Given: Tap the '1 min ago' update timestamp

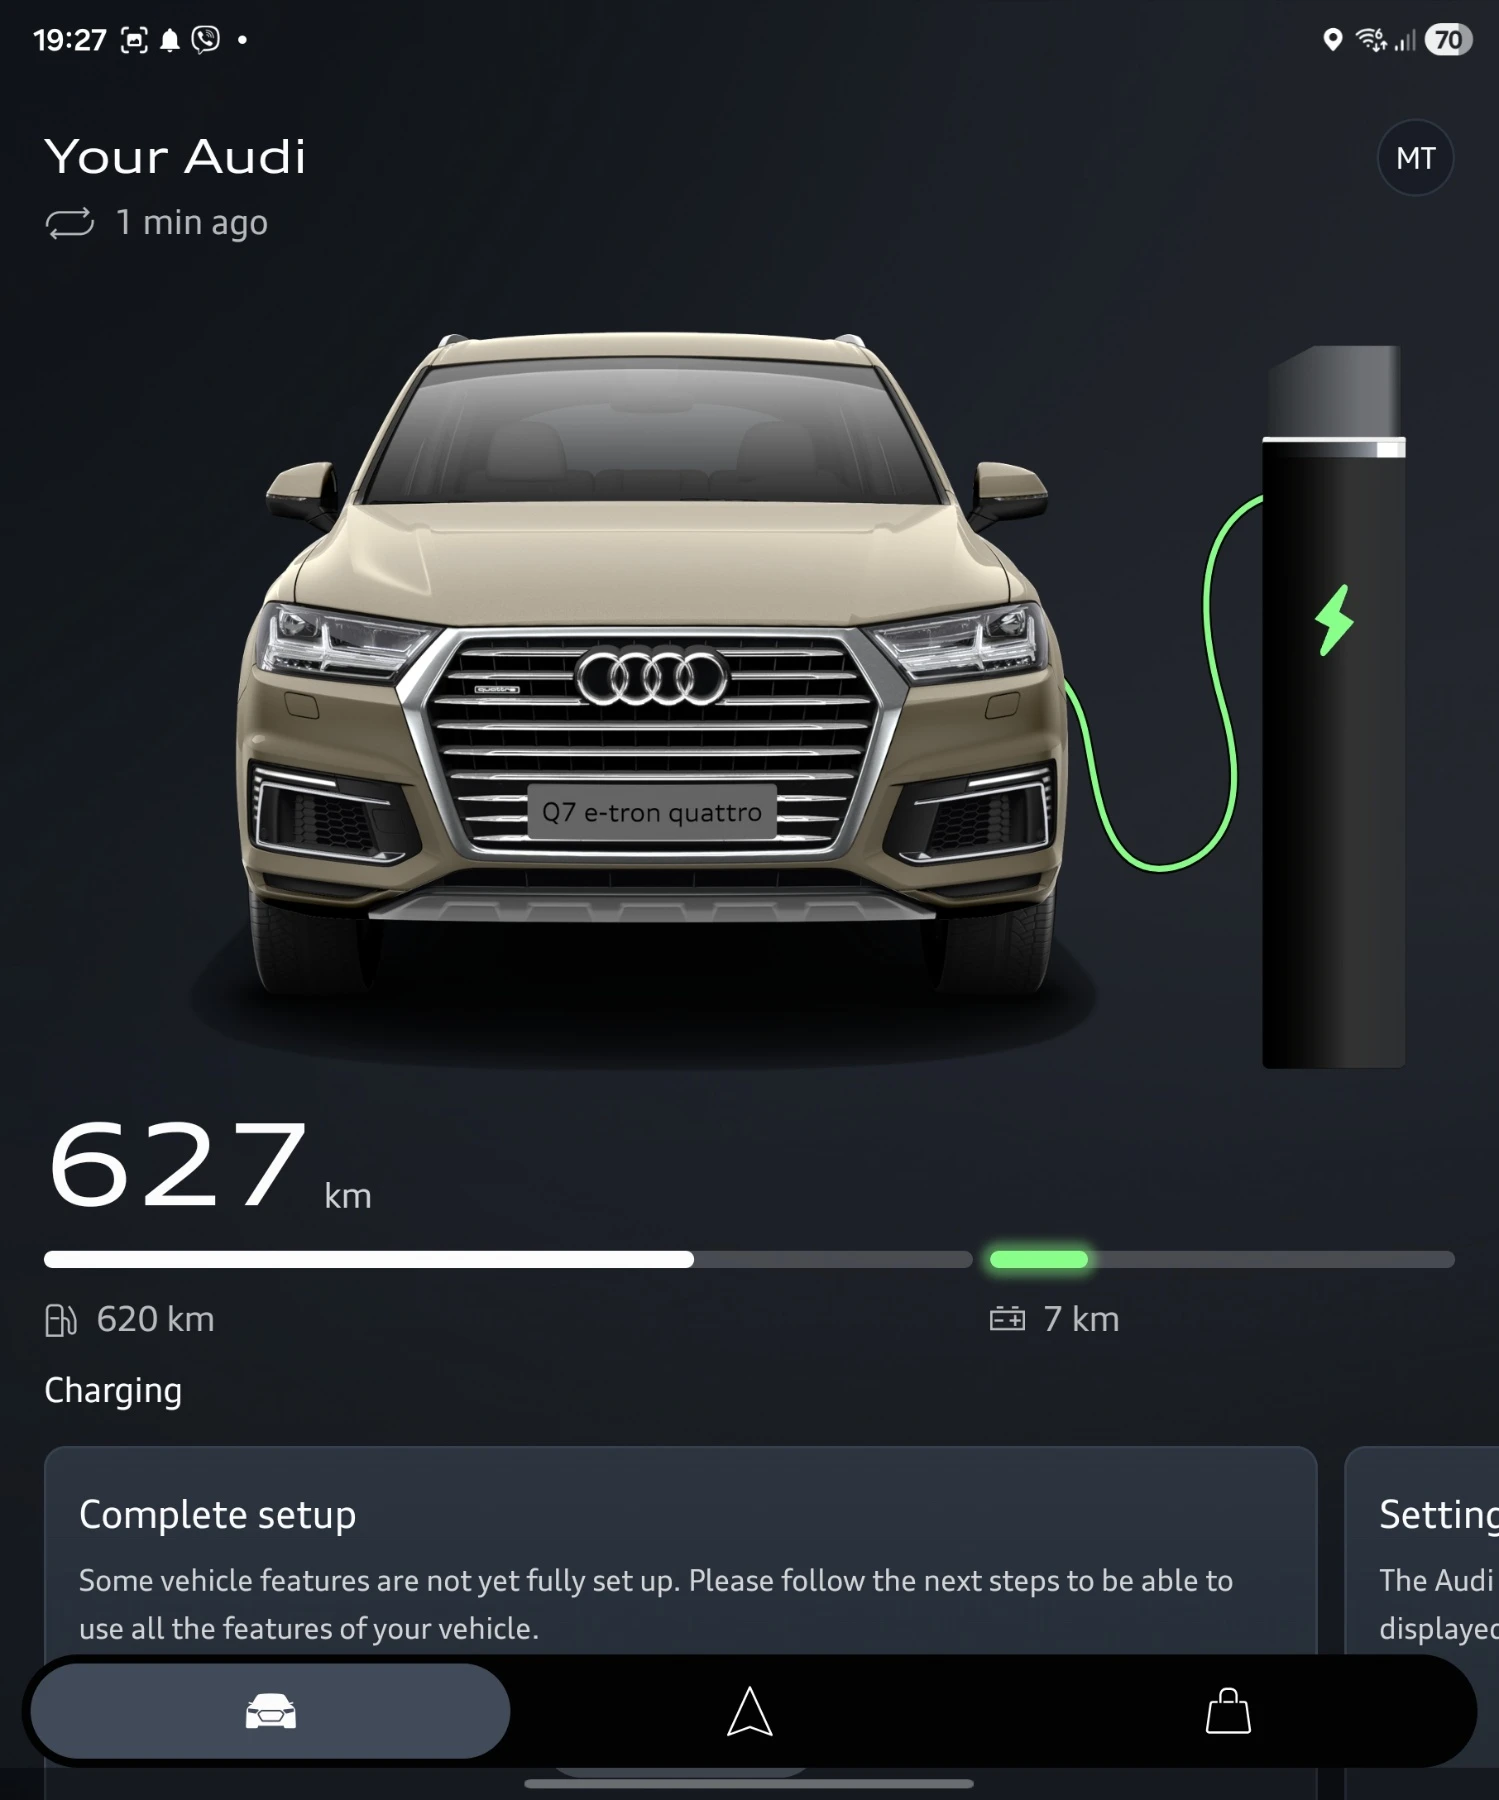Looking at the screenshot, I should click(191, 222).
